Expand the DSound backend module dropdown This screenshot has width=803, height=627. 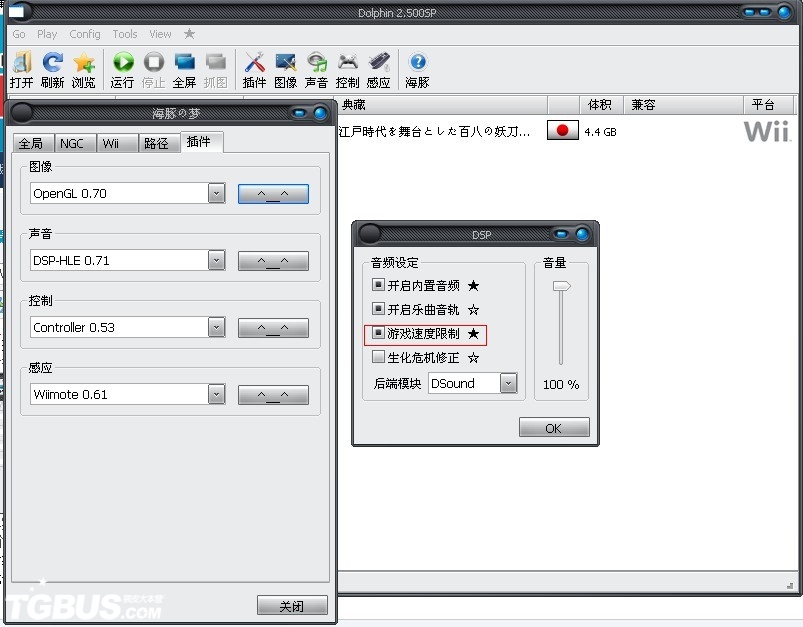(509, 383)
